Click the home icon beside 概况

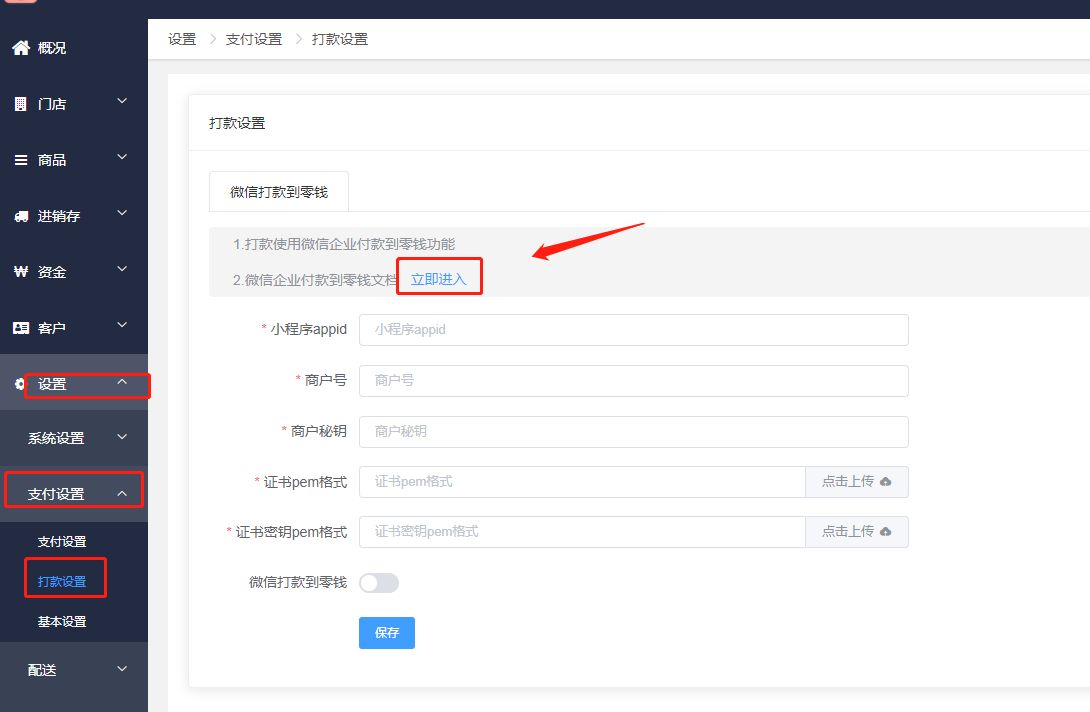21,47
